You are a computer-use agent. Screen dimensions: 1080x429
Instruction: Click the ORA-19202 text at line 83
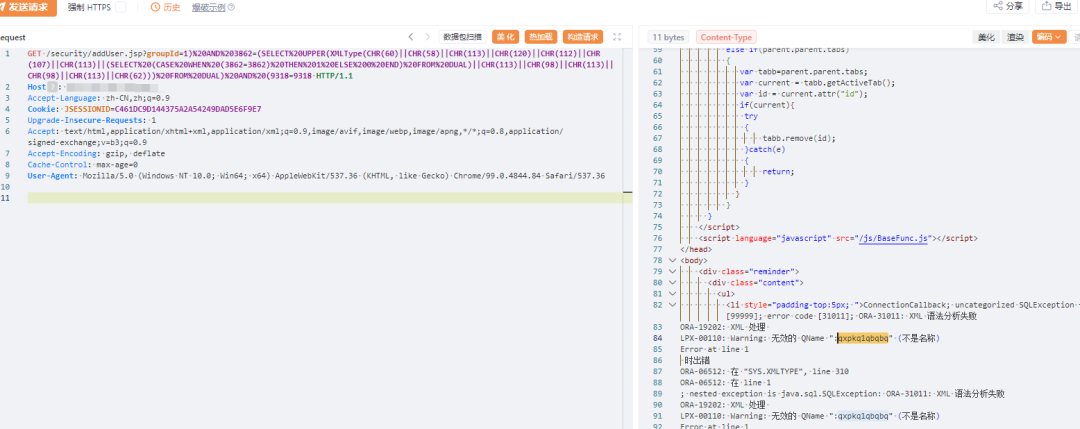pos(723,327)
